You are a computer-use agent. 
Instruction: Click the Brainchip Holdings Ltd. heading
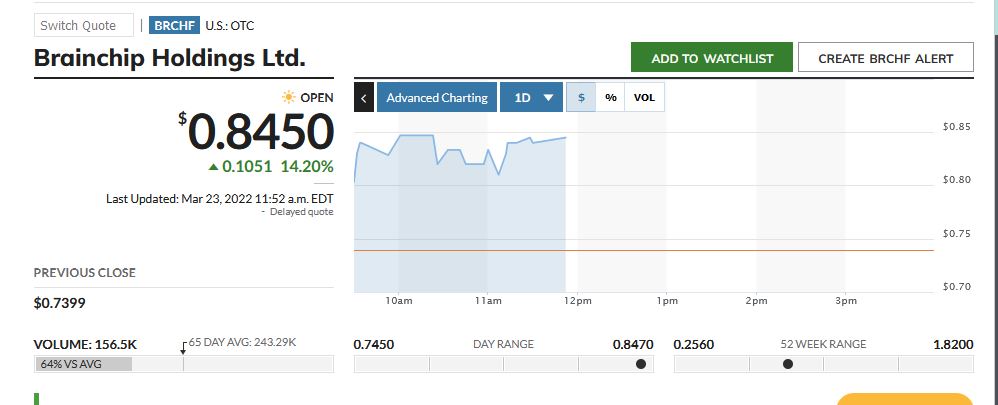tap(169, 58)
